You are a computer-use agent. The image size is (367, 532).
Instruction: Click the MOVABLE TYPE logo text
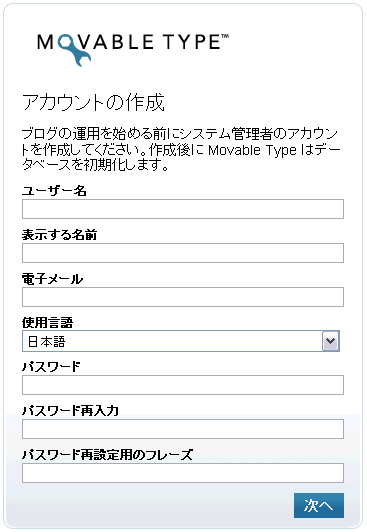click(133, 42)
